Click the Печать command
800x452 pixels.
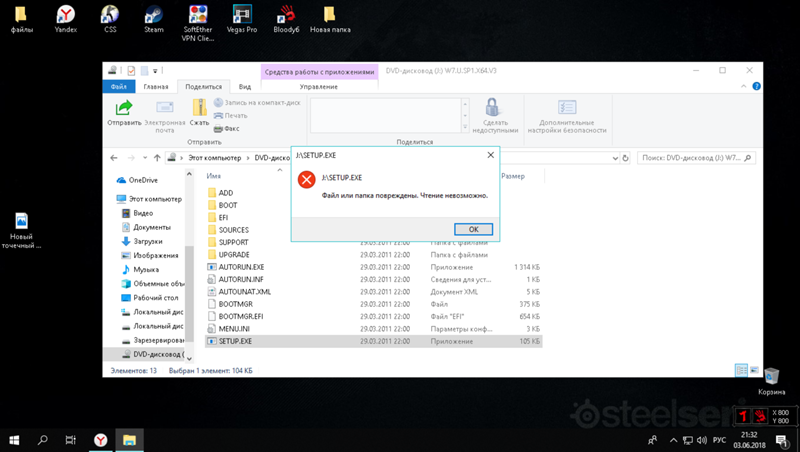[231, 115]
